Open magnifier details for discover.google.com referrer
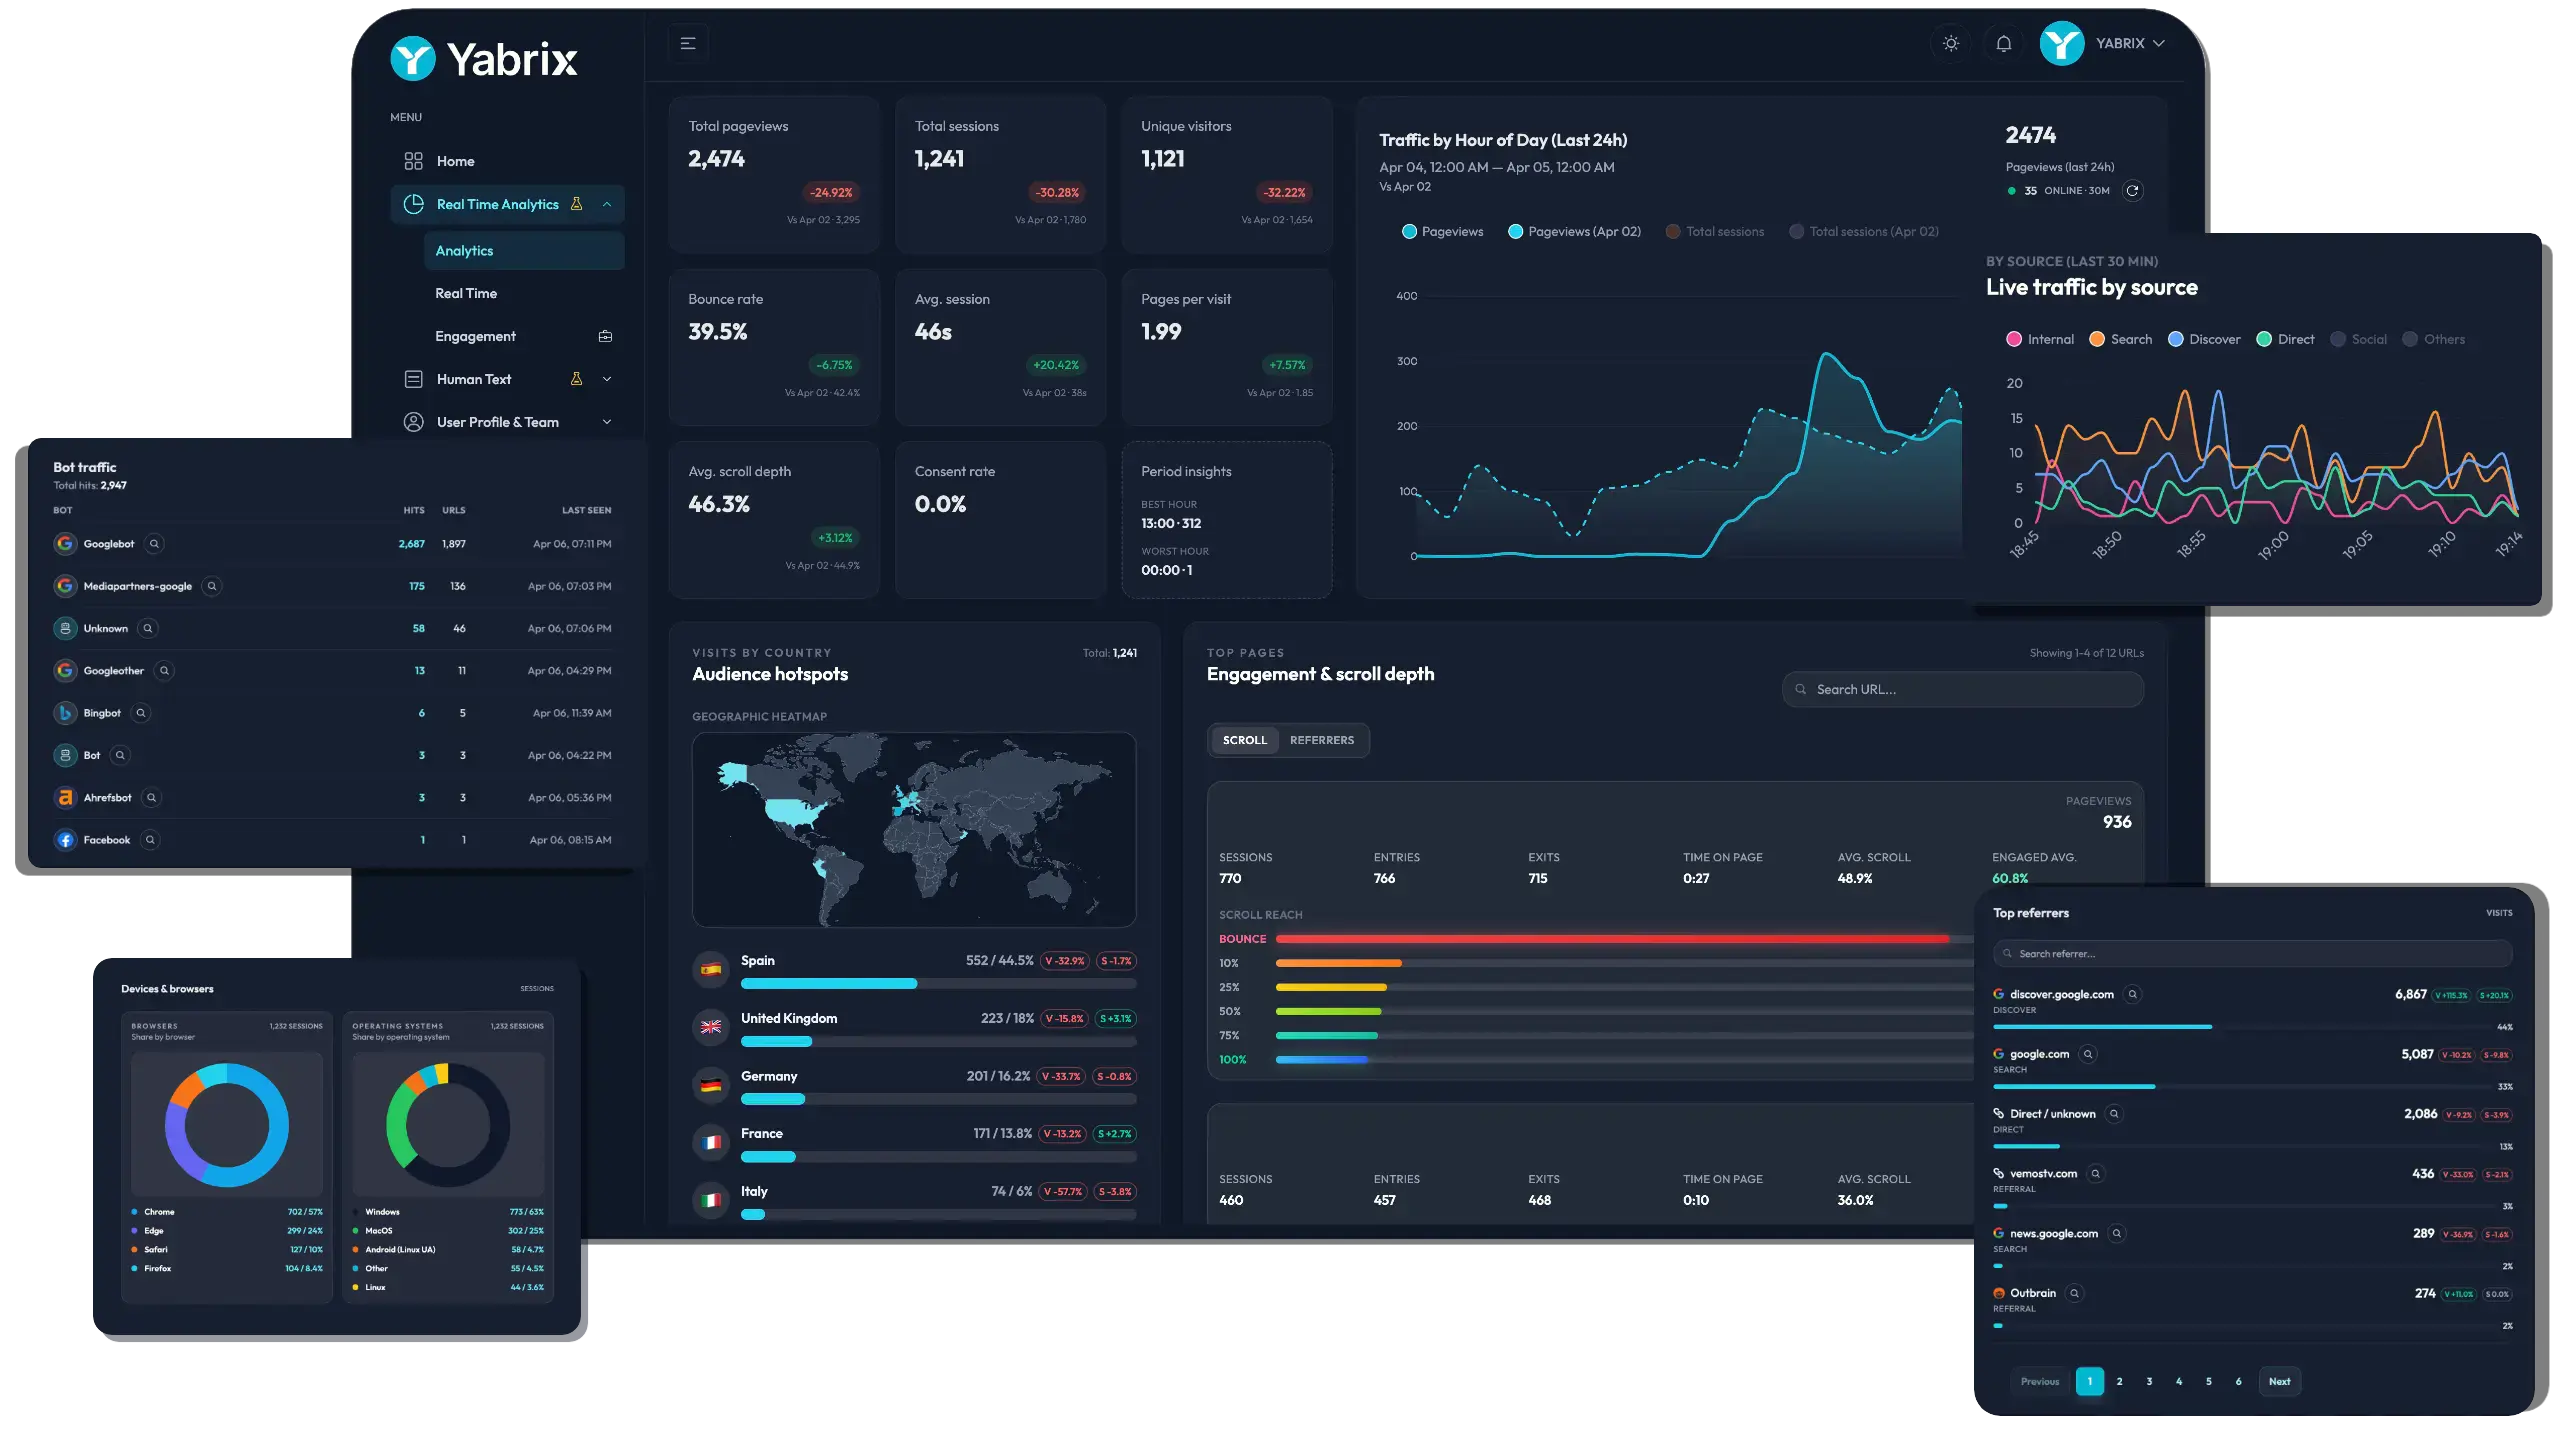 point(2132,994)
